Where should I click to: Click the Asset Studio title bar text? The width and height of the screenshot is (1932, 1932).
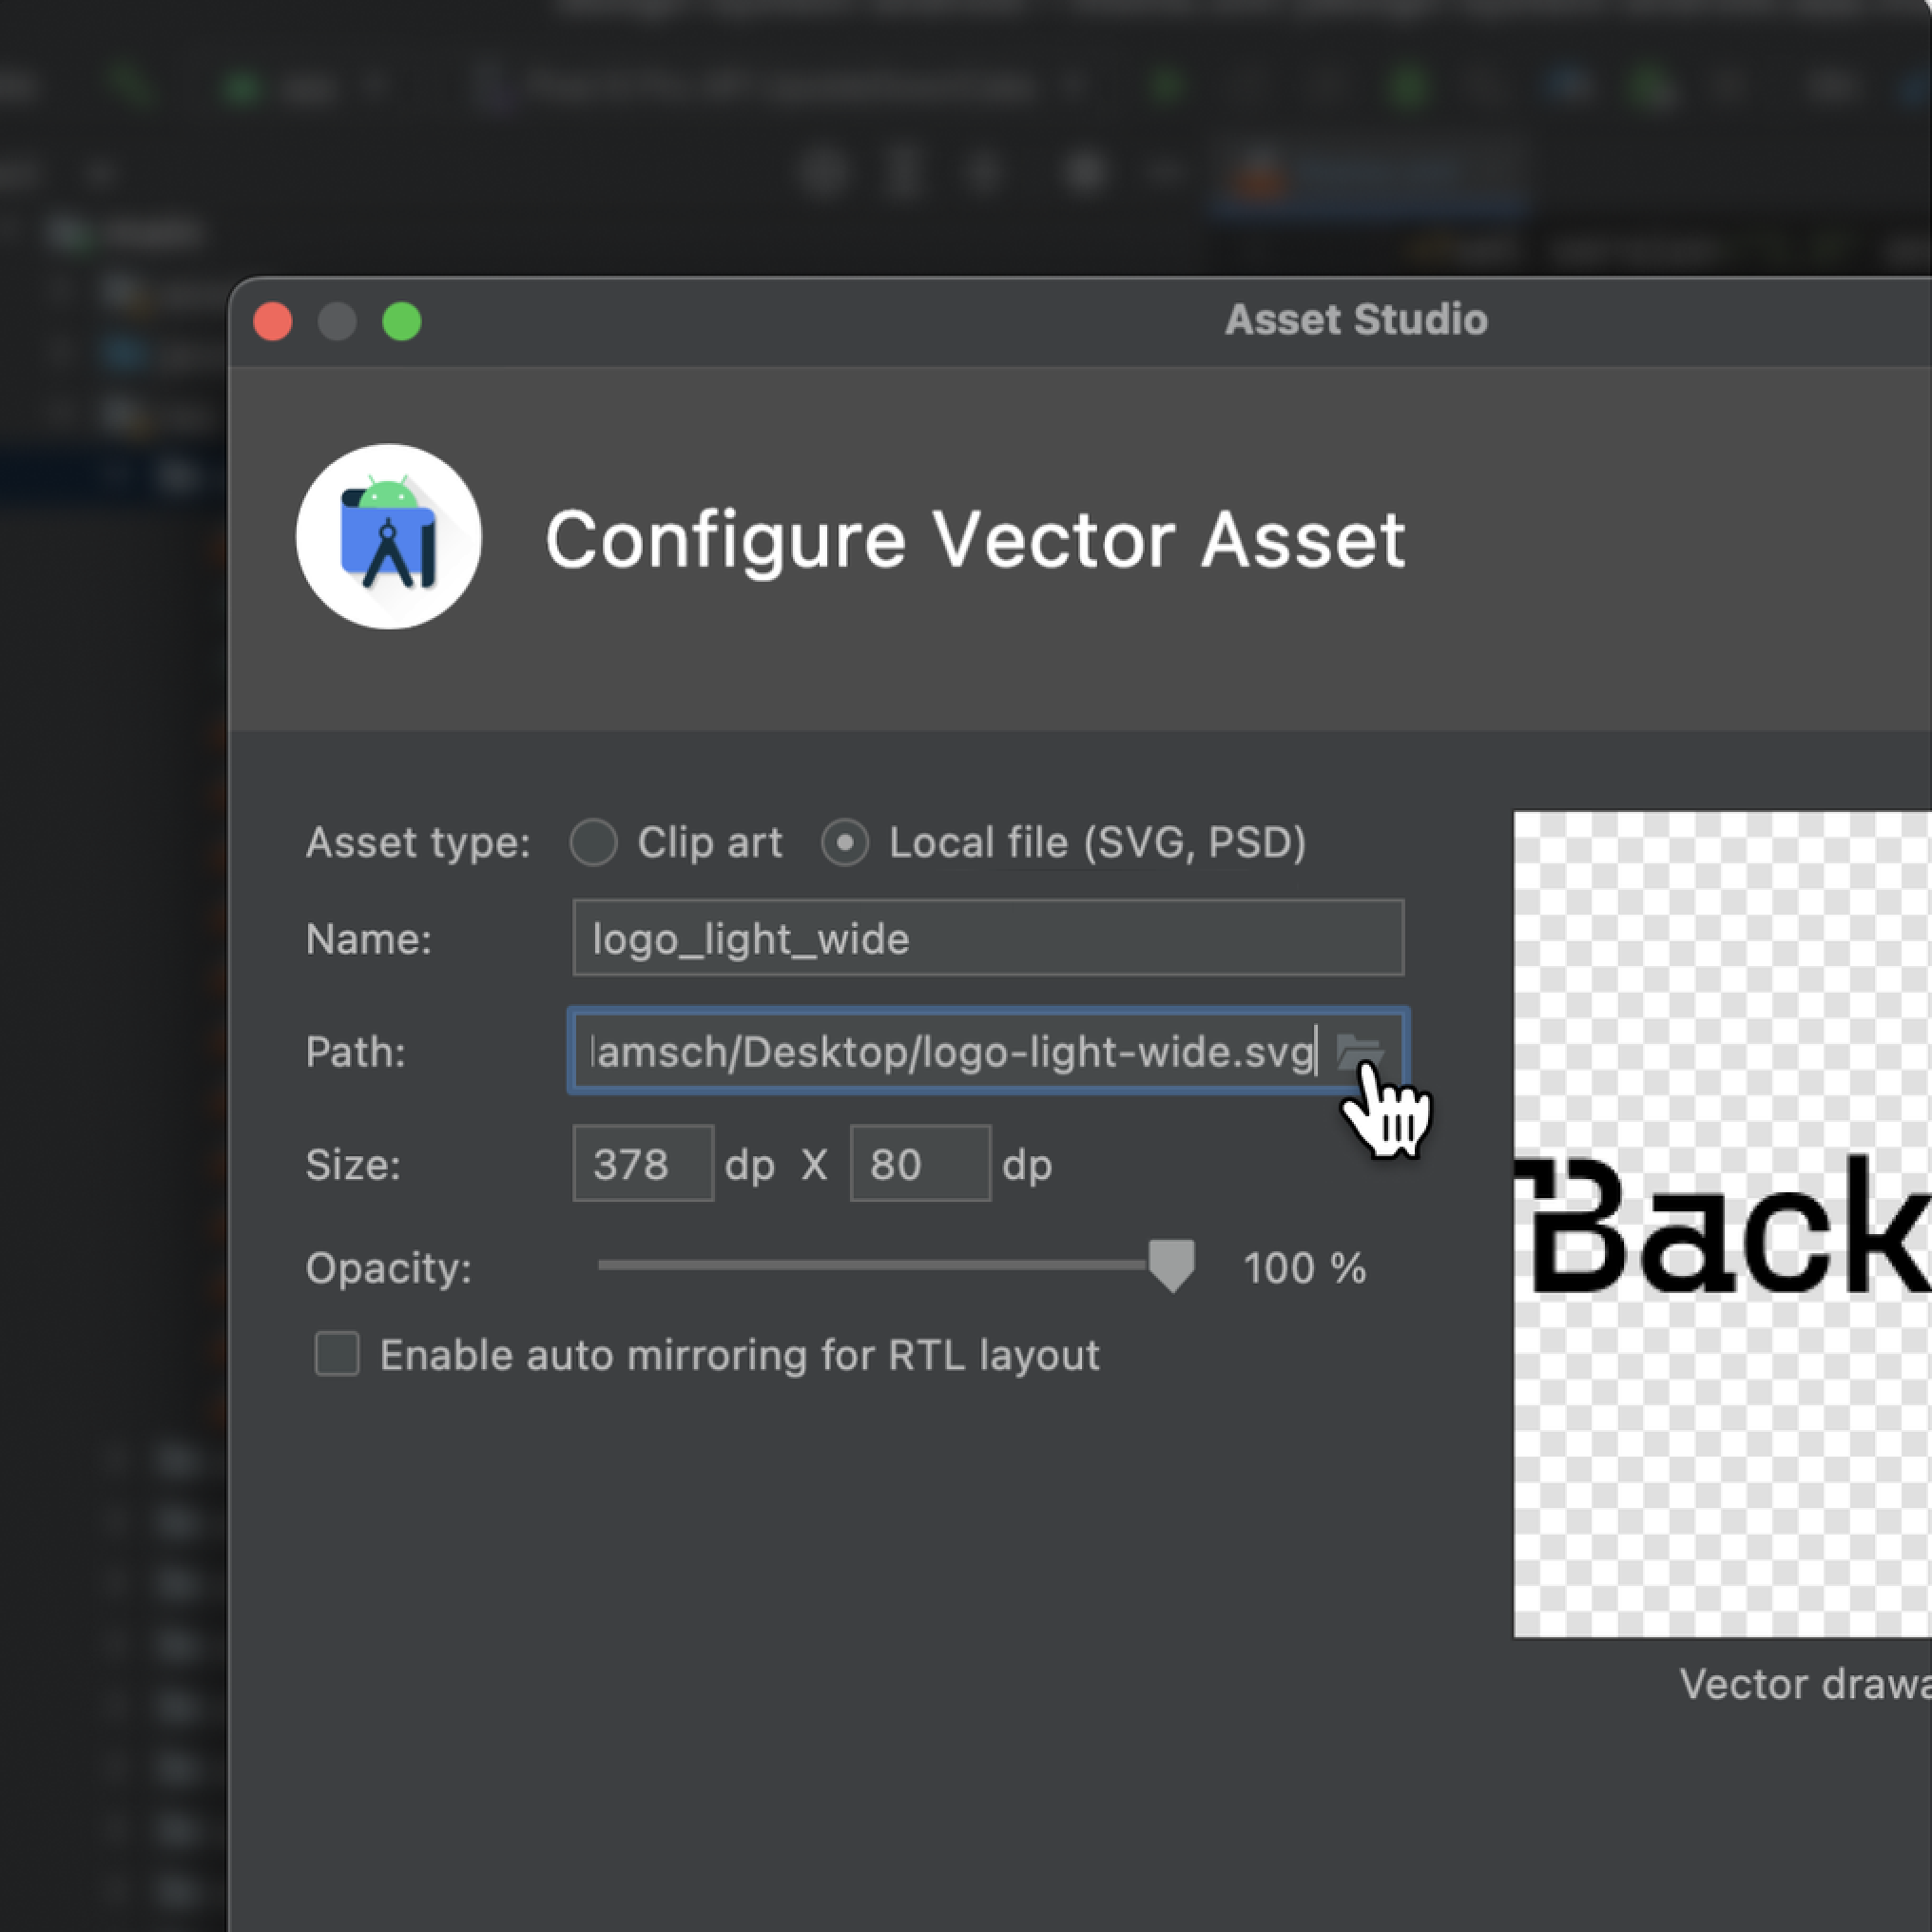(1356, 320)
